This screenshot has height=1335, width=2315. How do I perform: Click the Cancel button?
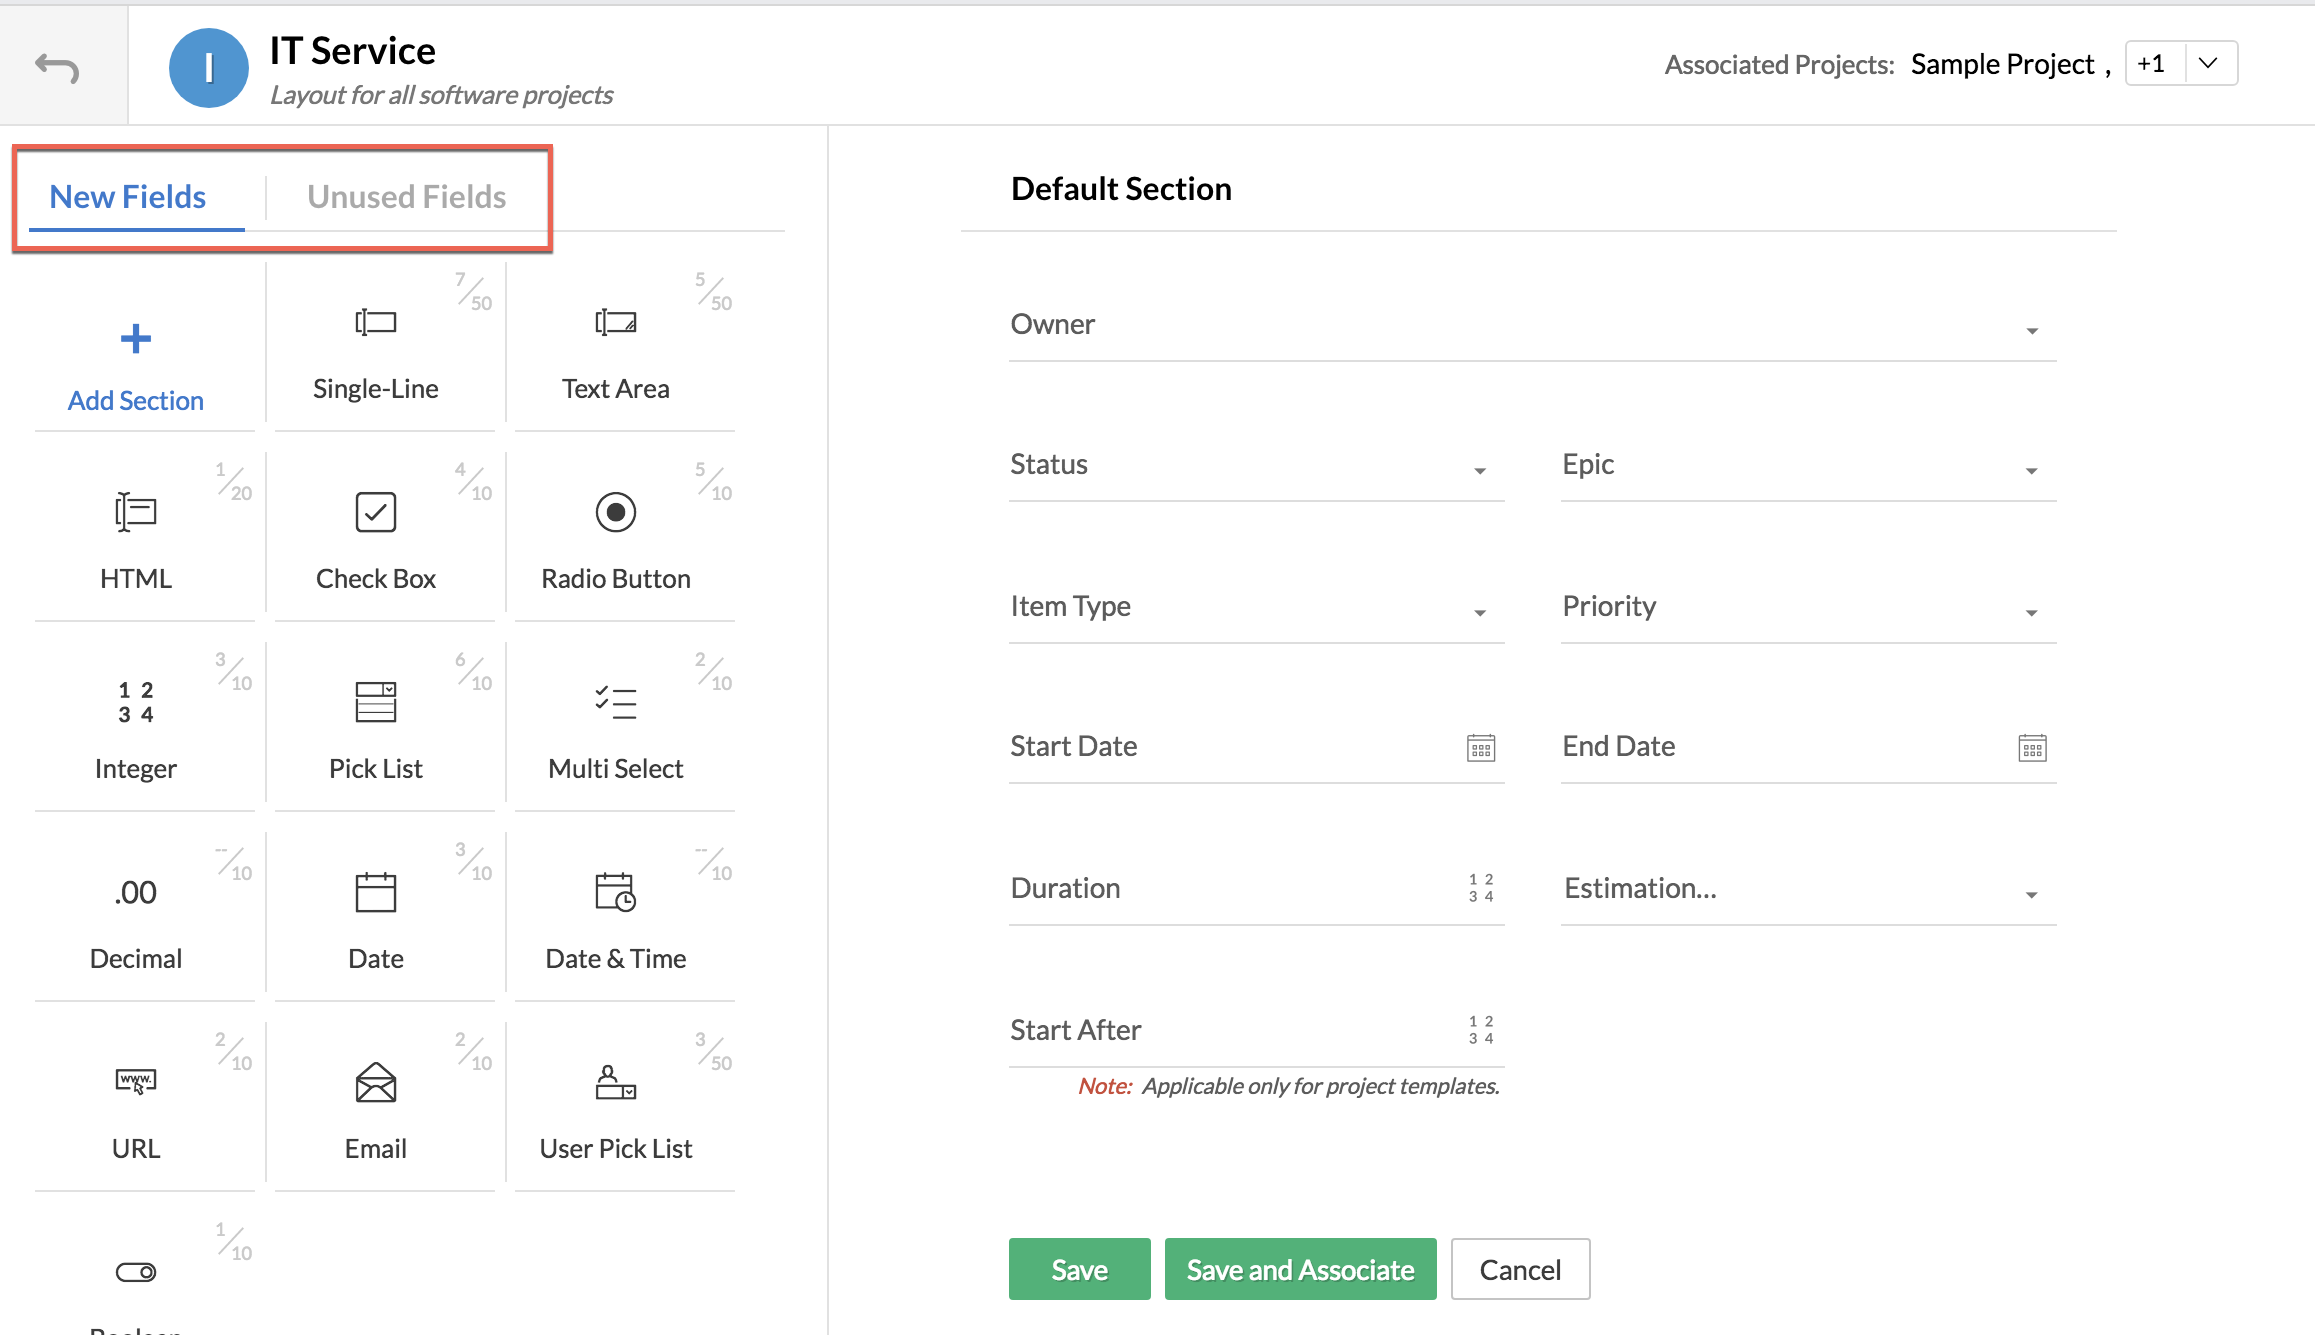pos(1519,1269)
